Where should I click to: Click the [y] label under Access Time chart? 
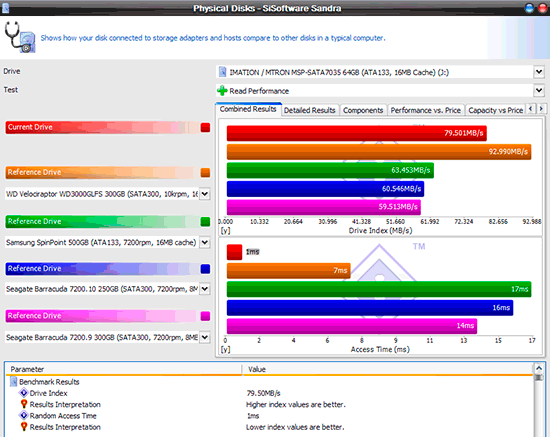pos(225,350)
